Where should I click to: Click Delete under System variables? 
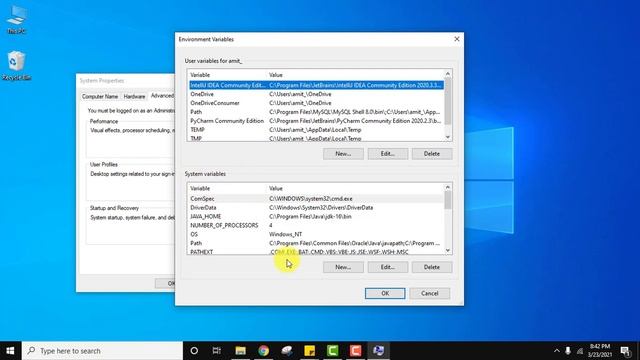tap(431, 267)
